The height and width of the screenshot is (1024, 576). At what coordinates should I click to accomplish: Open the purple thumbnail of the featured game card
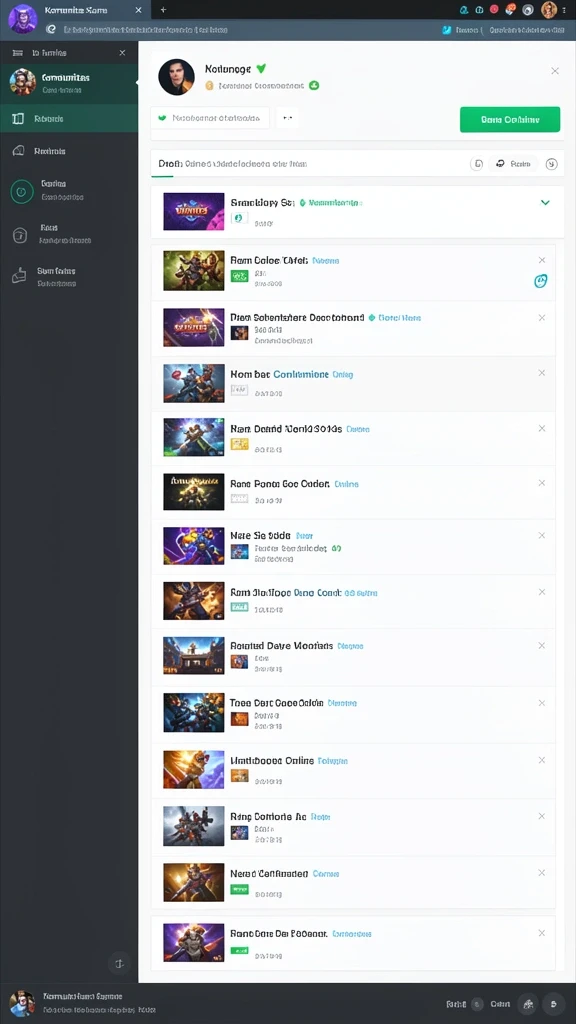193,212
